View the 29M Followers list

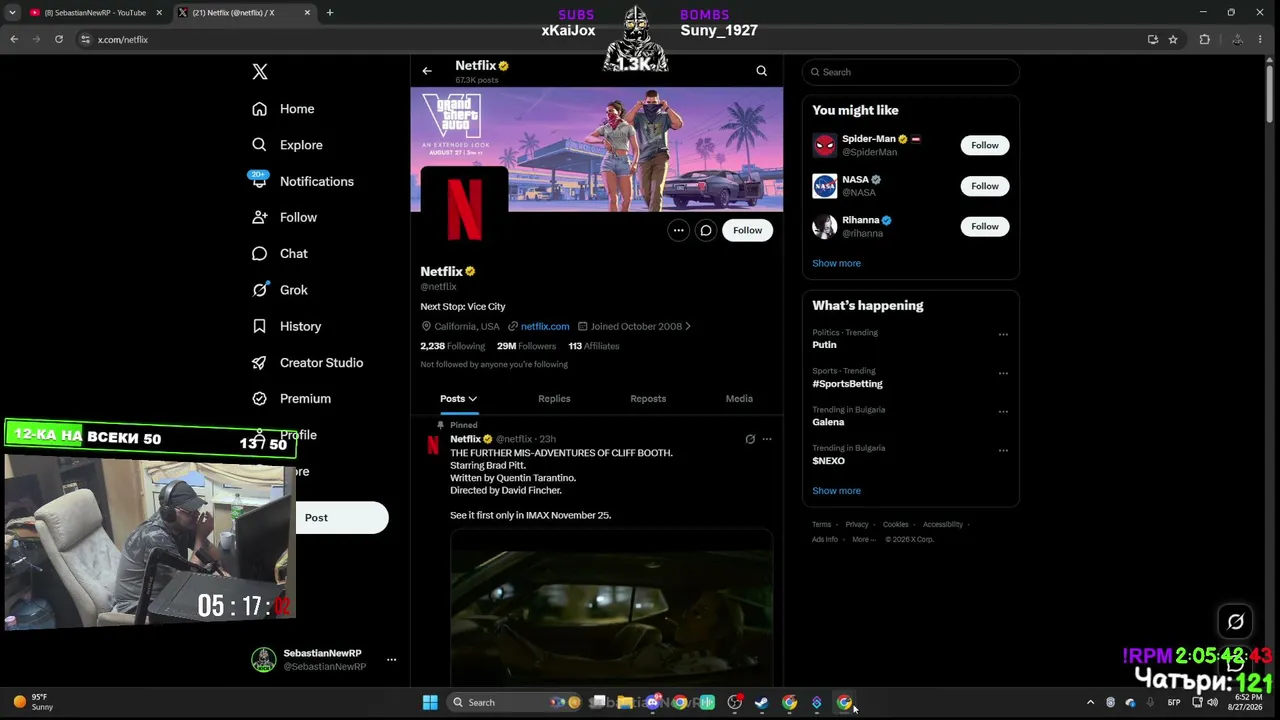point(526,346)
